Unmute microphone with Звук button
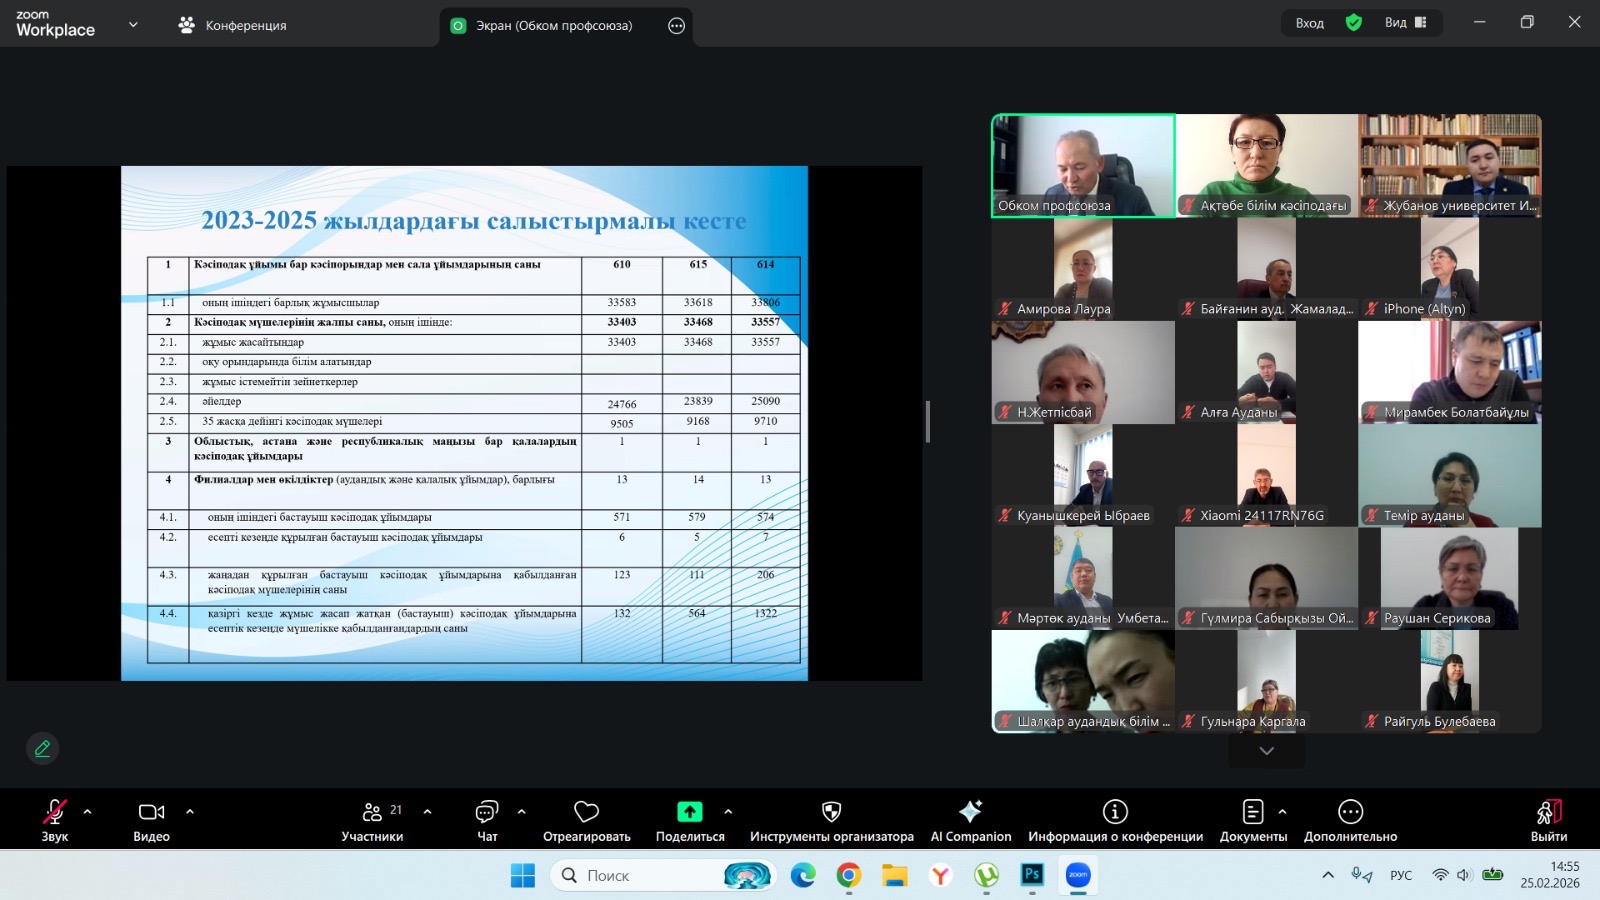Screen dimensions: 1600x900 [x=55, y=820]
